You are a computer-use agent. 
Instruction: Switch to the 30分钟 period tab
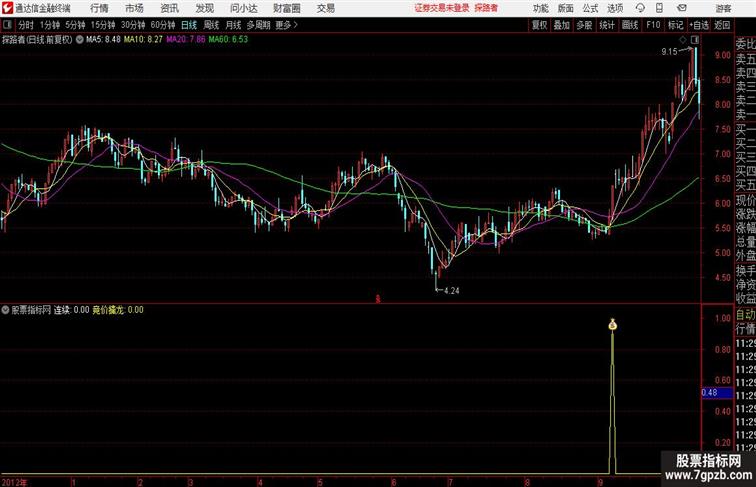[133, 25]
